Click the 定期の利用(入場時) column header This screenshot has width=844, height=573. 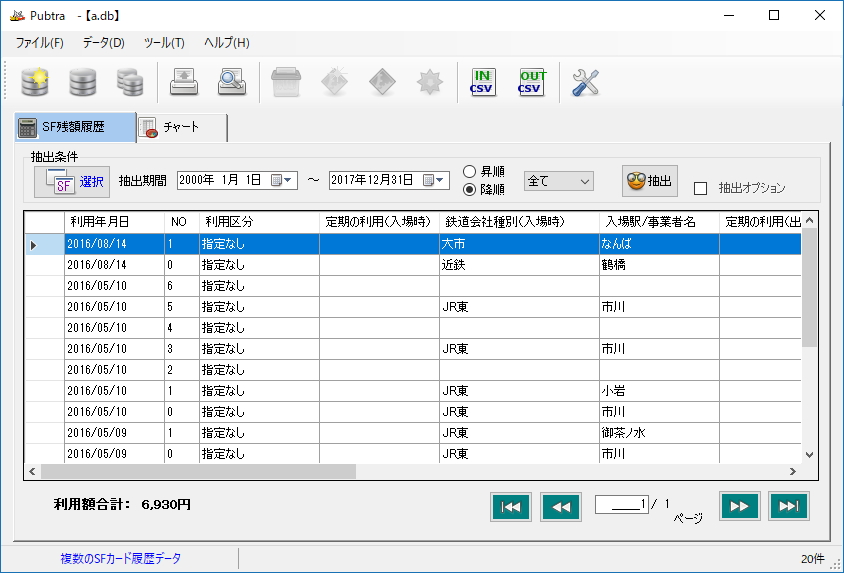pos(379,222)
